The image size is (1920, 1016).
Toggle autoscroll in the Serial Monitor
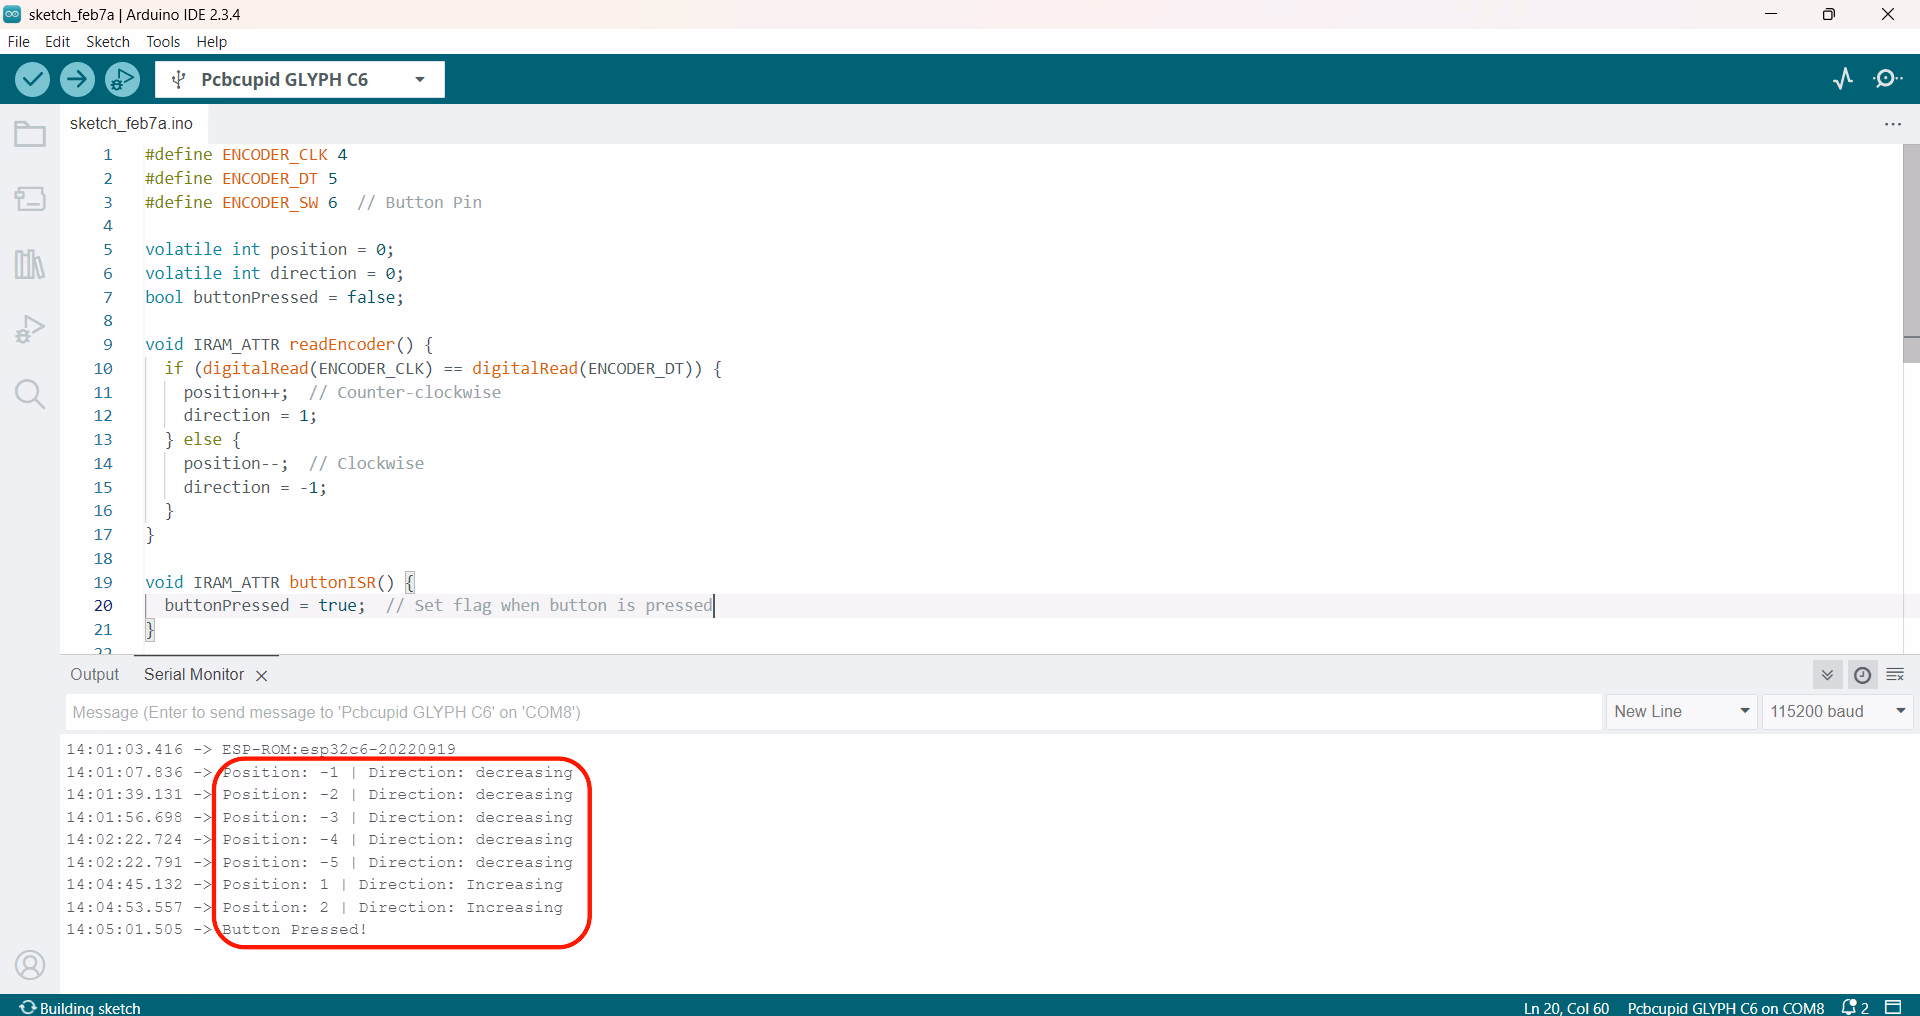pos(1827,675)
